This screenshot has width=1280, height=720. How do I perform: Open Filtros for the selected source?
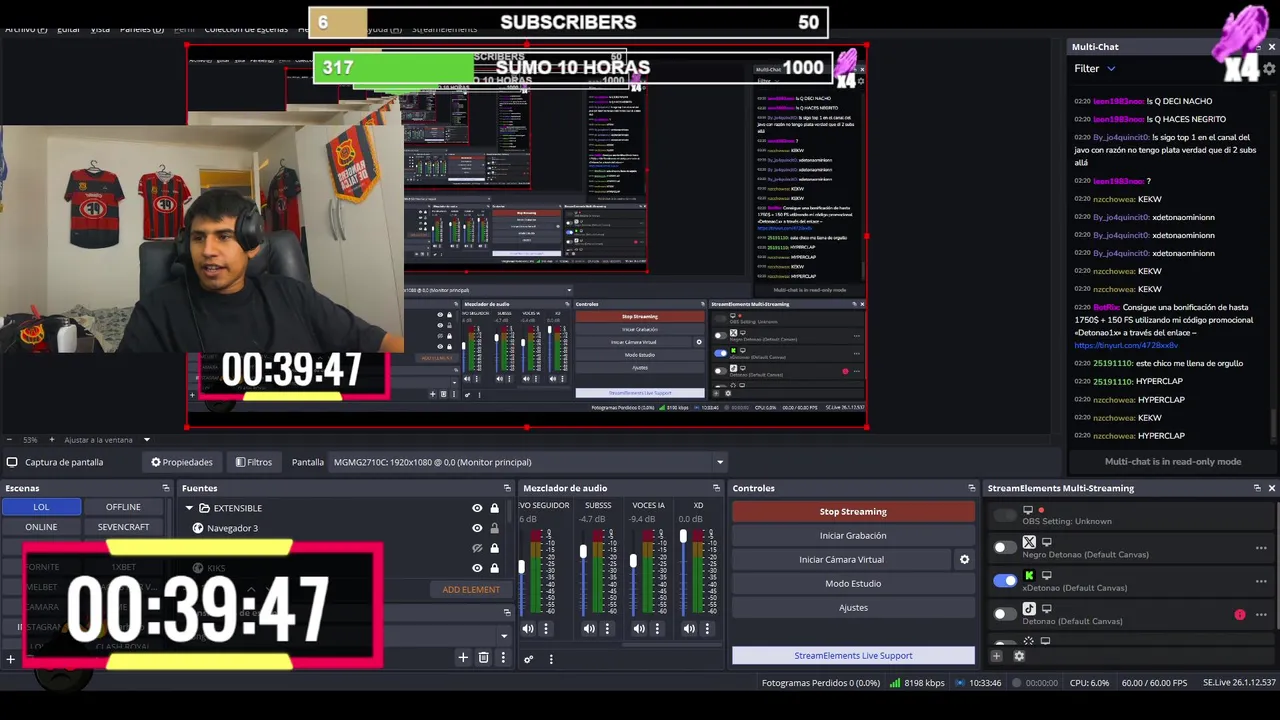point(254,462)
